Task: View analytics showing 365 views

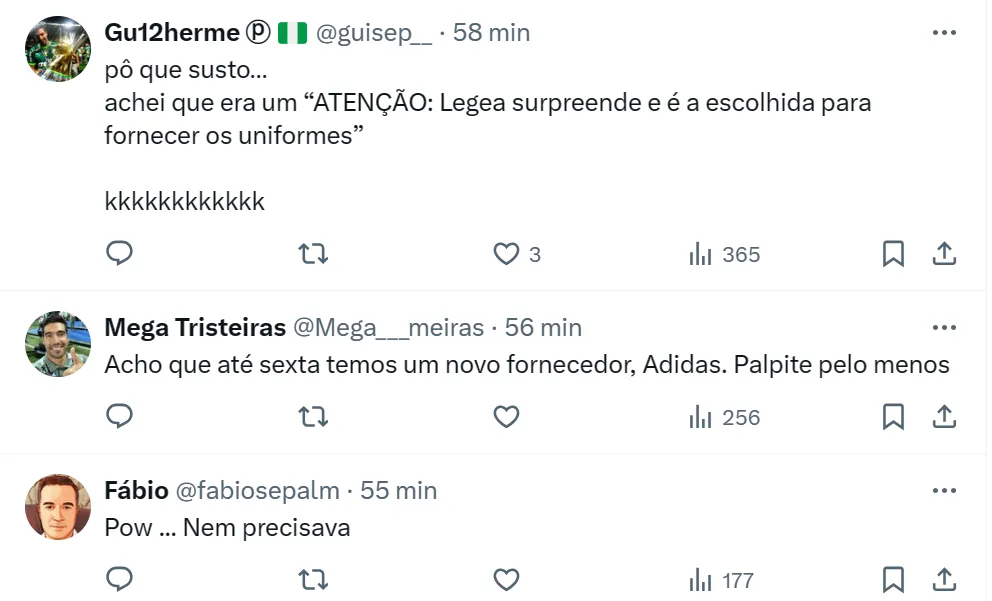Action: 725,254
